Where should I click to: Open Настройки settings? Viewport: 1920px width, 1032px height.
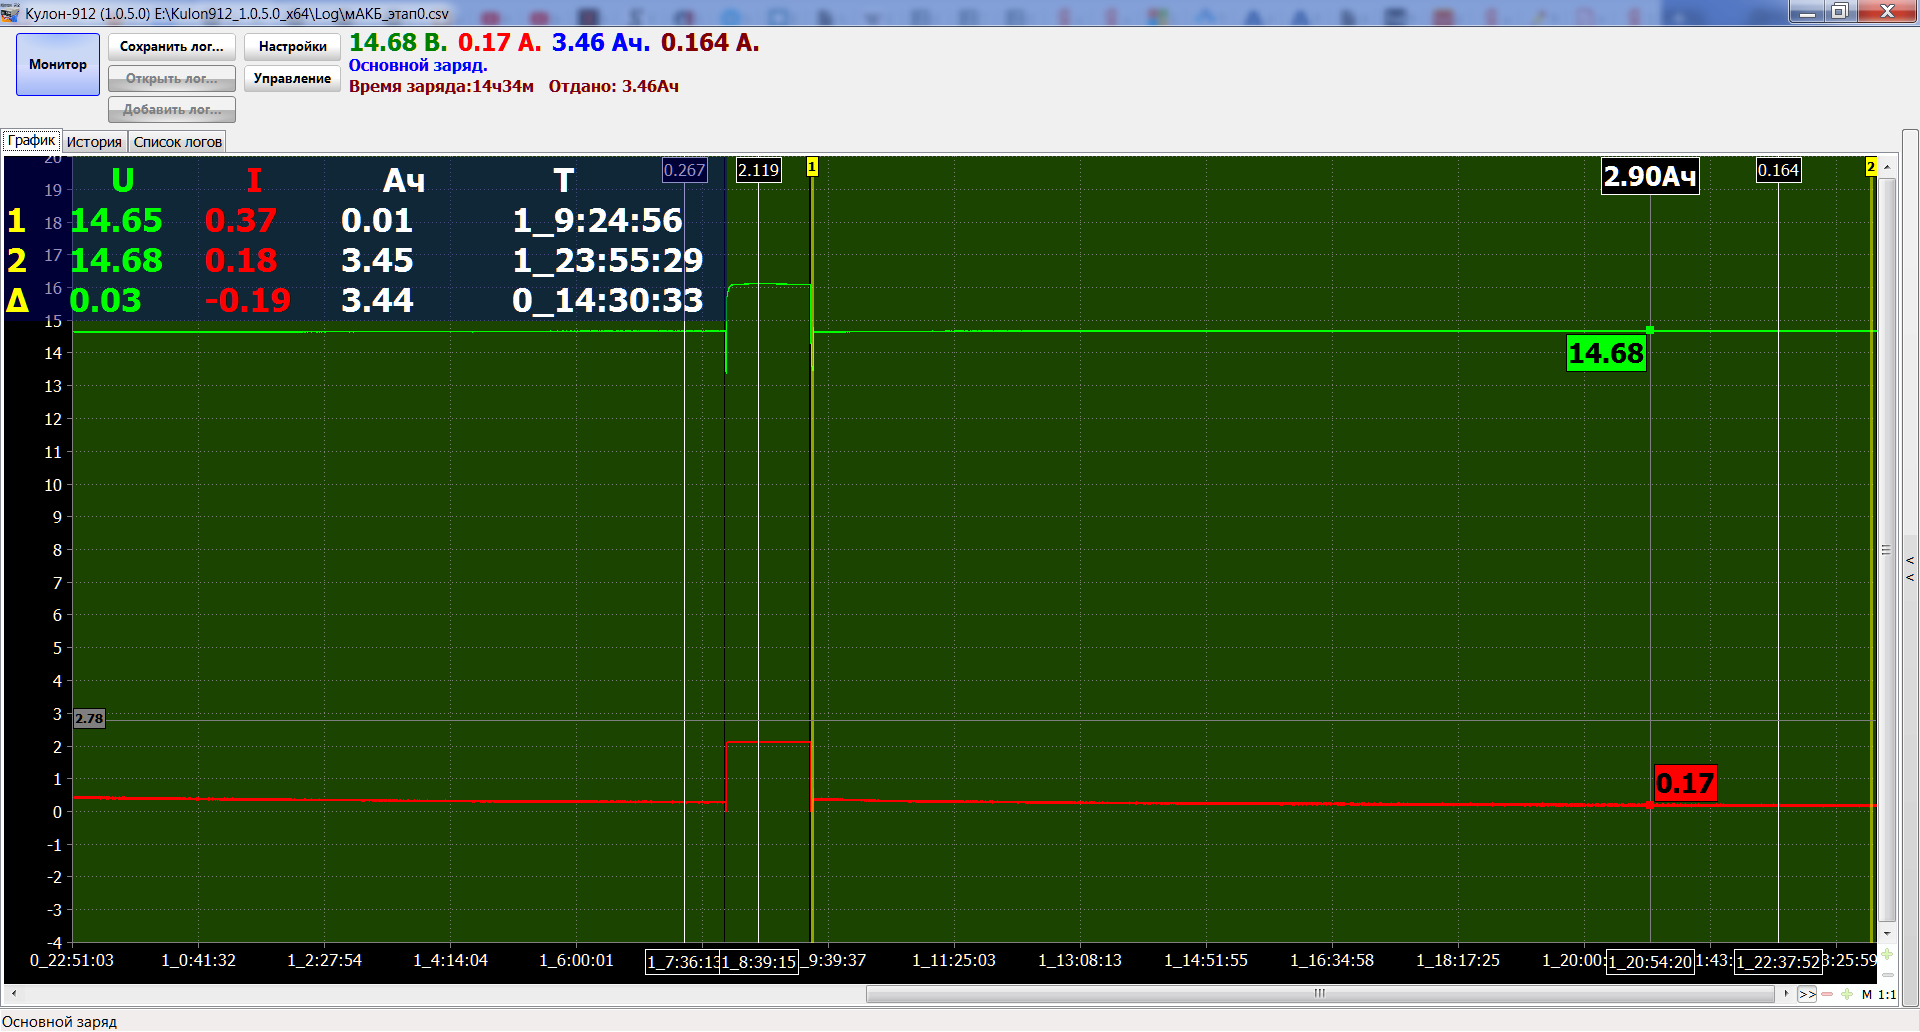click(x=292, y=47)
